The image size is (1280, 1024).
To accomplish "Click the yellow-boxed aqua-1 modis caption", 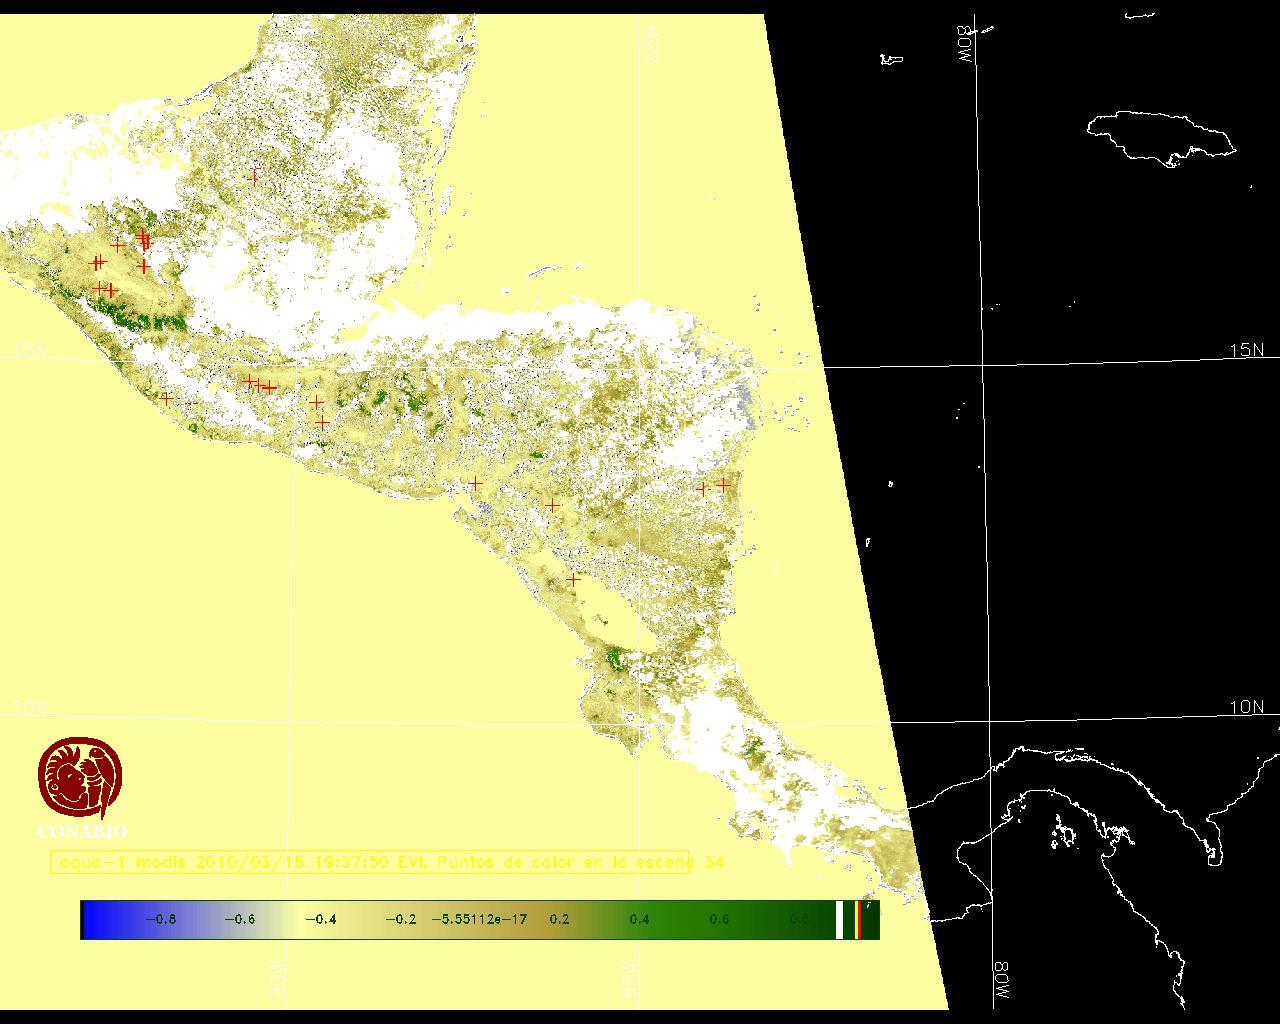I will click(x=370, y=862).
